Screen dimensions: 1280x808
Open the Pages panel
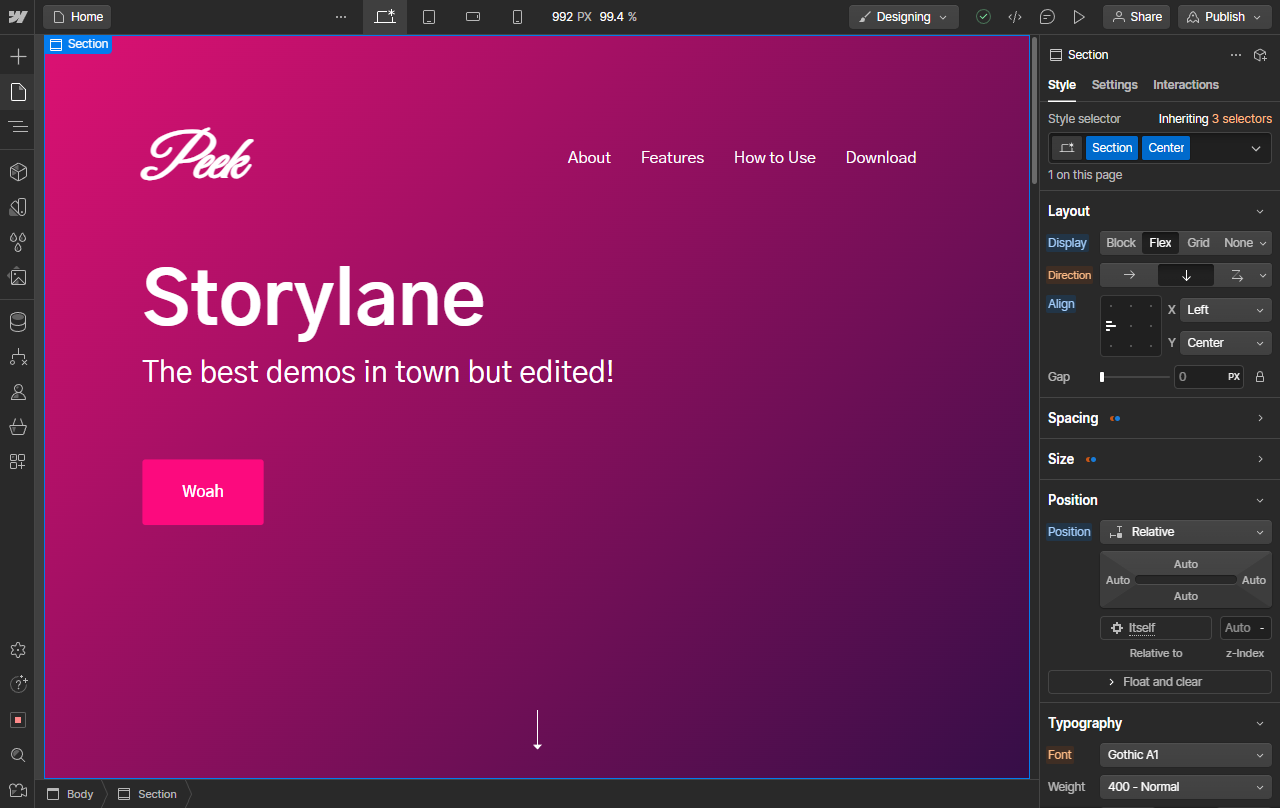pos(17,92)
